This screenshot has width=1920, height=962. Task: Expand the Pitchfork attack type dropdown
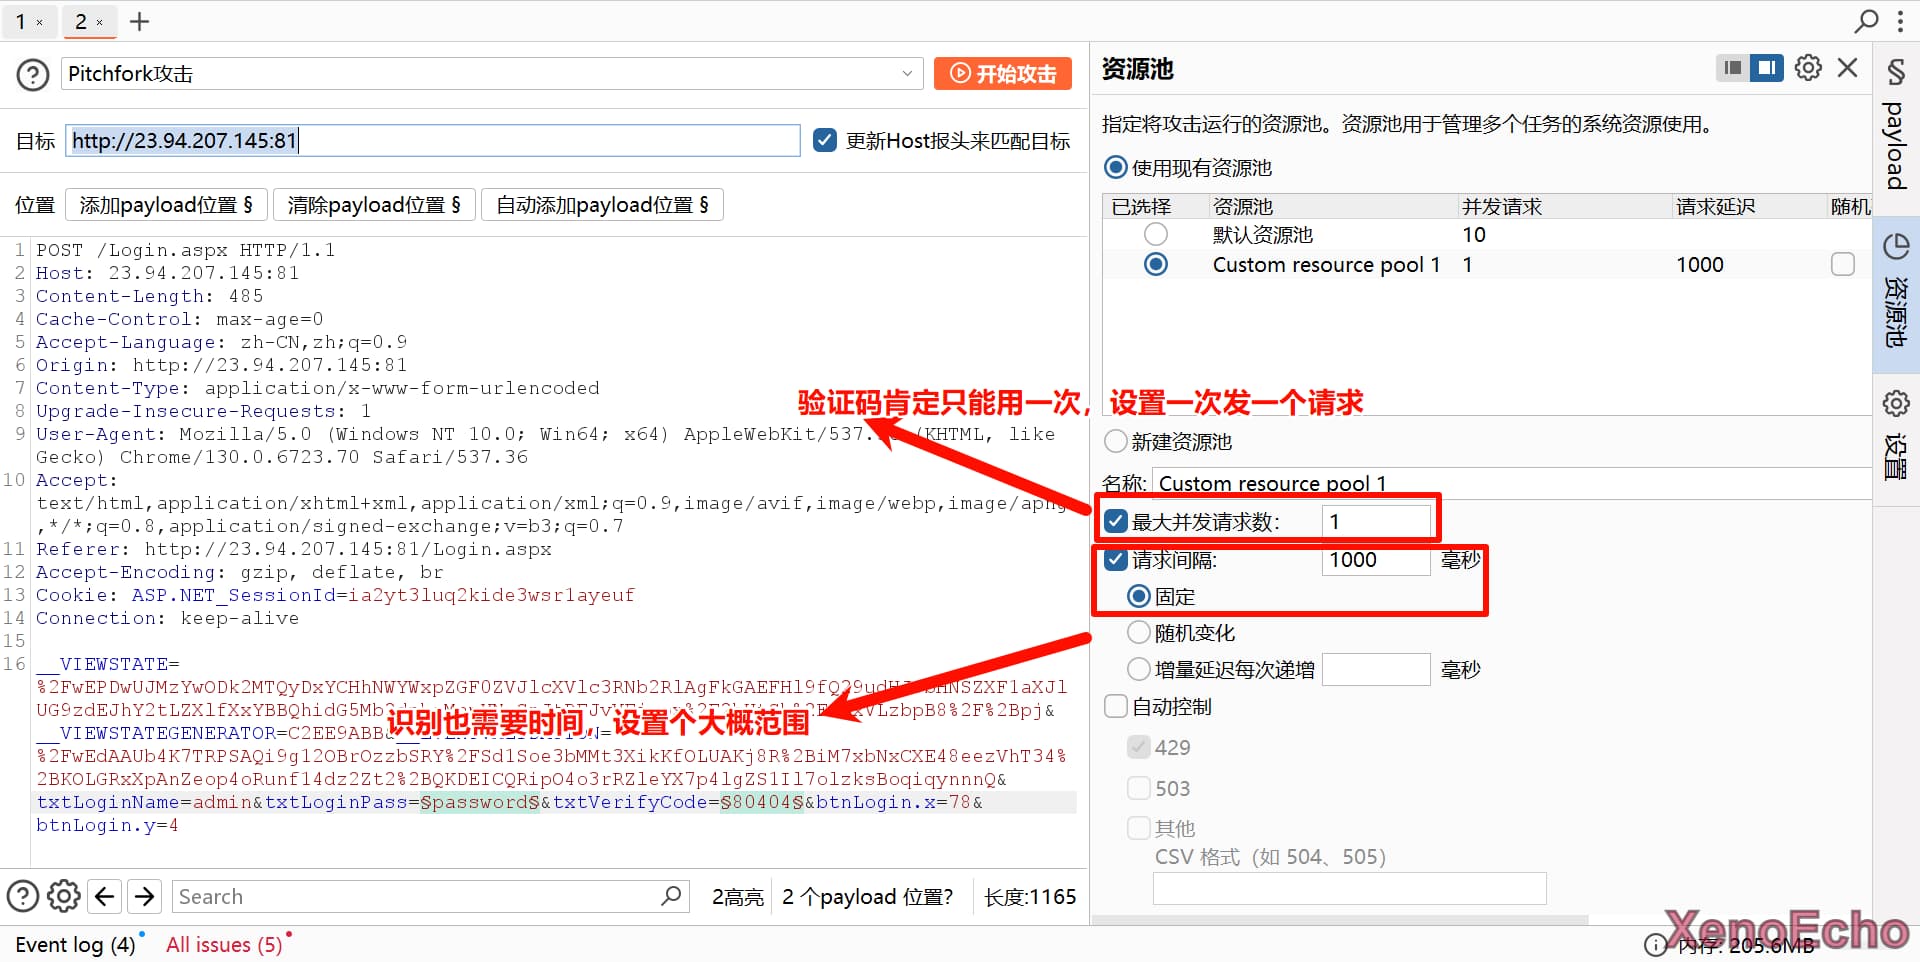pyautogui.click(x=906, y=74)
